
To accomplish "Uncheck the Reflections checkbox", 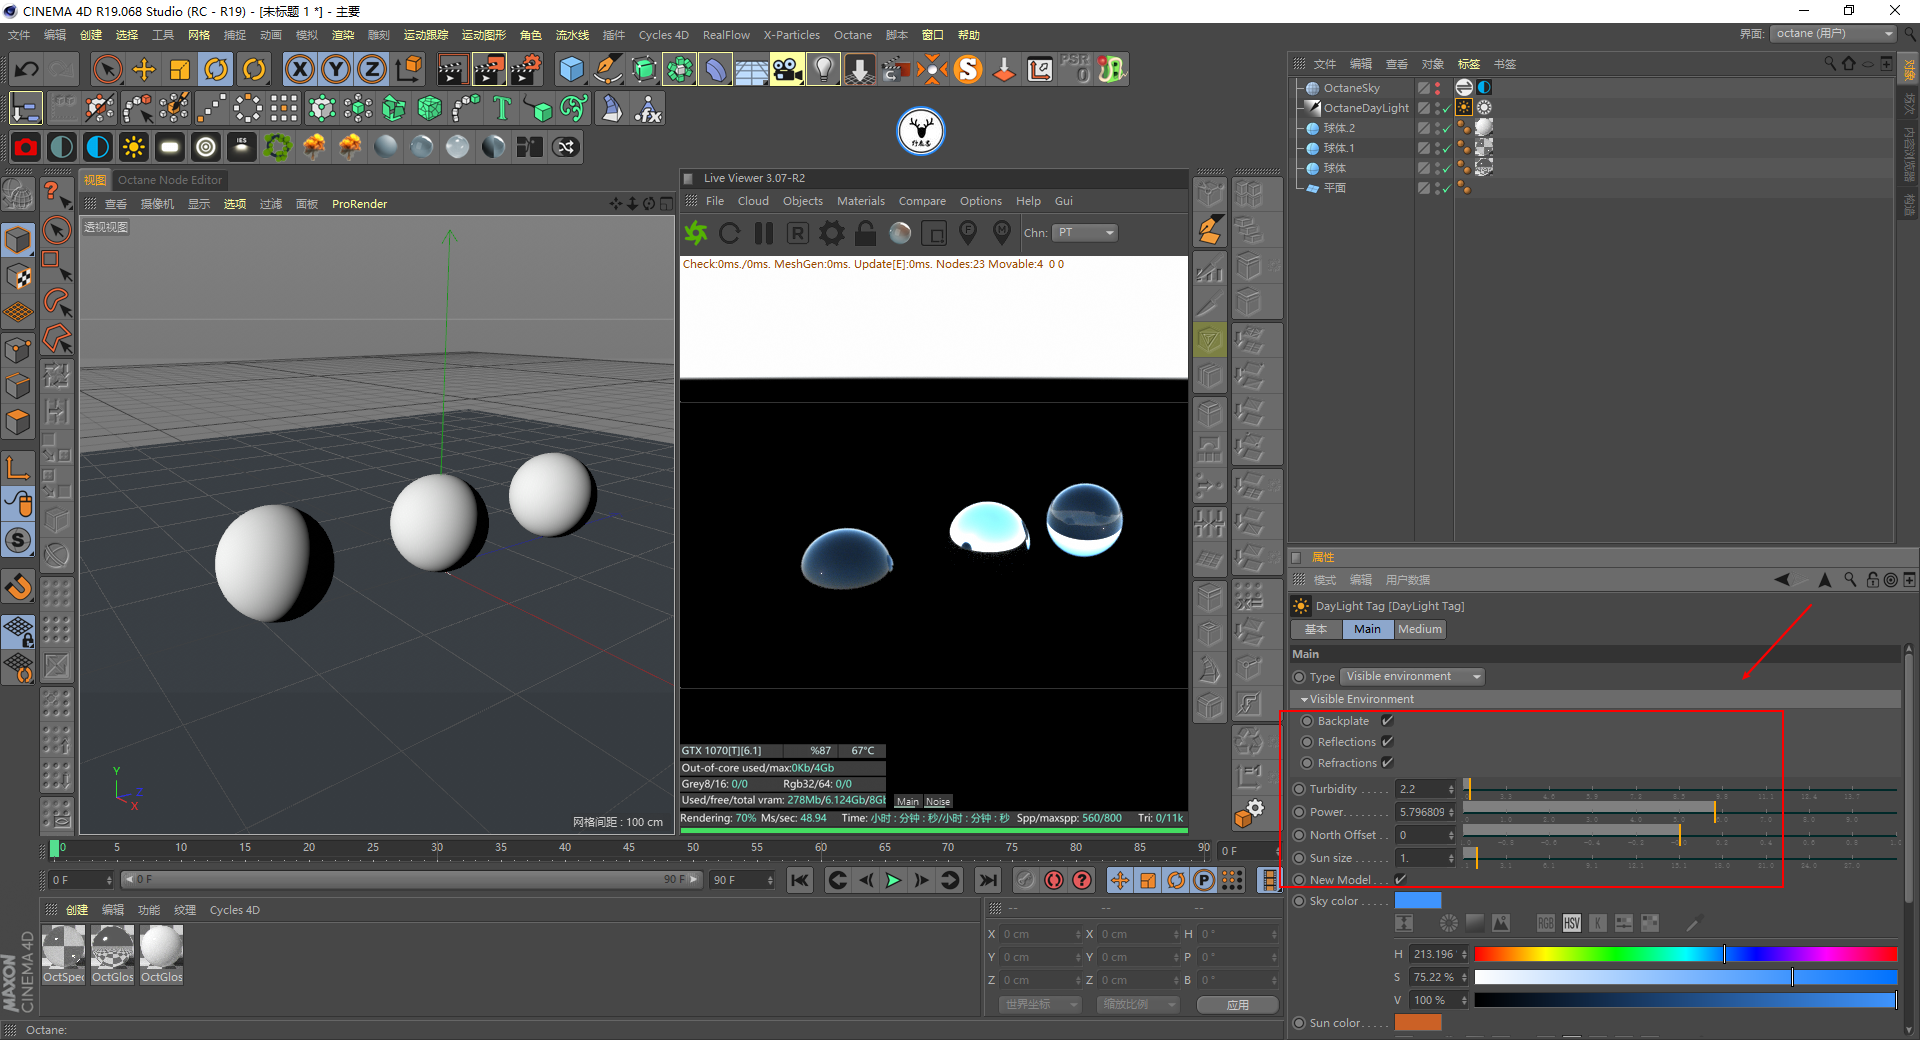I will 1387,742.
